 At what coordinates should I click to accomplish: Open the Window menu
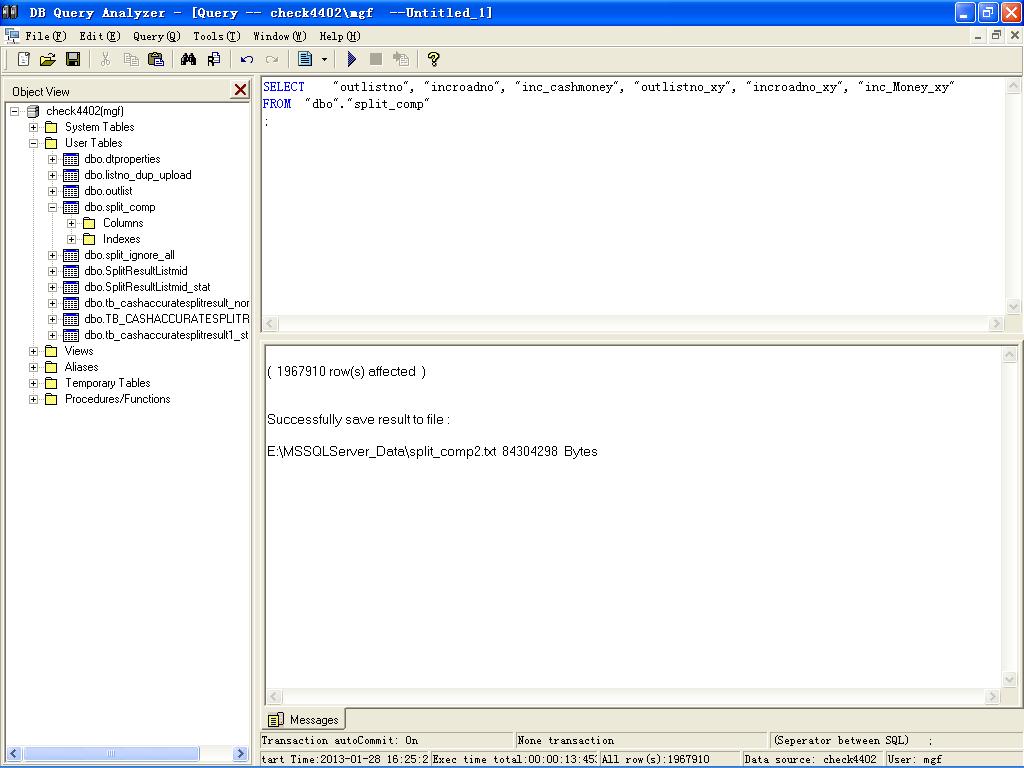[x=280, y=36]
